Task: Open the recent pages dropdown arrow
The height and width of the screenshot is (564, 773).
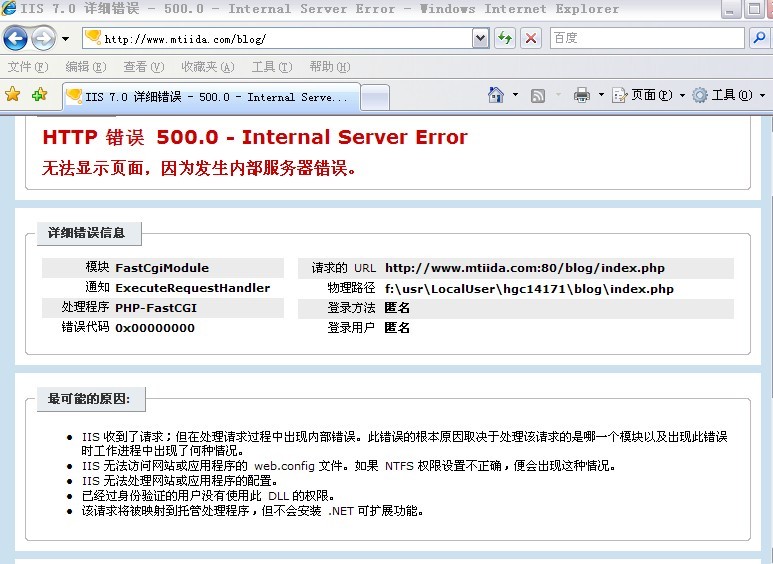Action: pos(65,38)
